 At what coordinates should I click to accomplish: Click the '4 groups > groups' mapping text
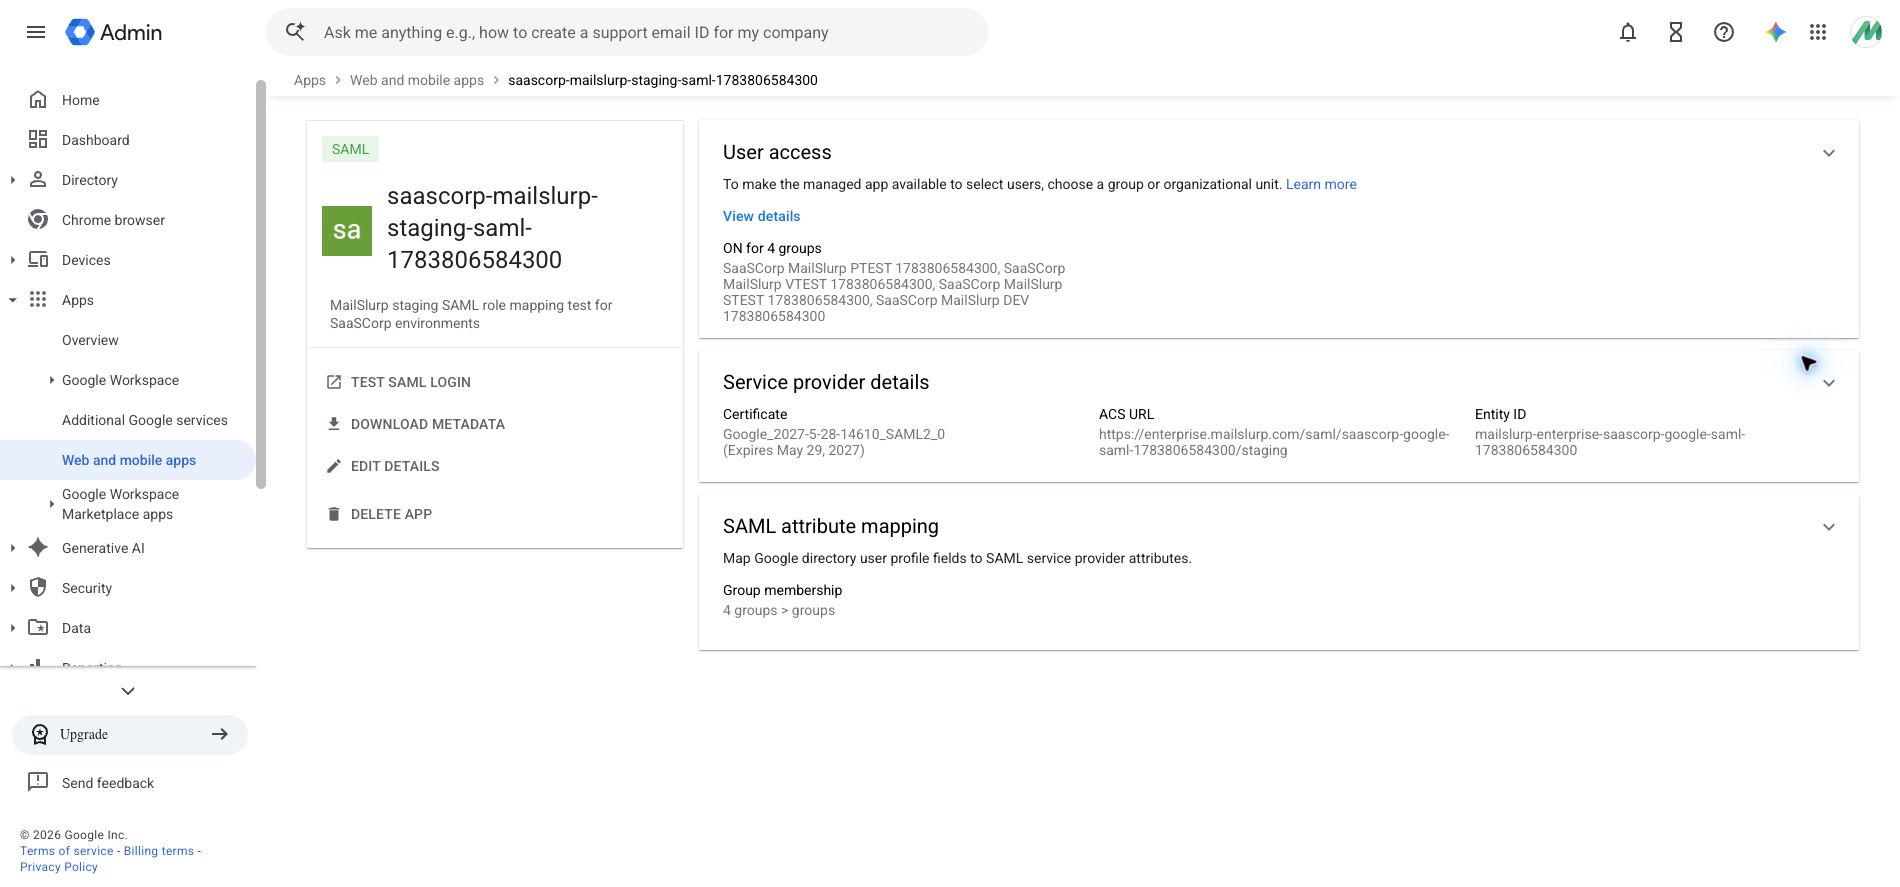(x=779, y=610)
